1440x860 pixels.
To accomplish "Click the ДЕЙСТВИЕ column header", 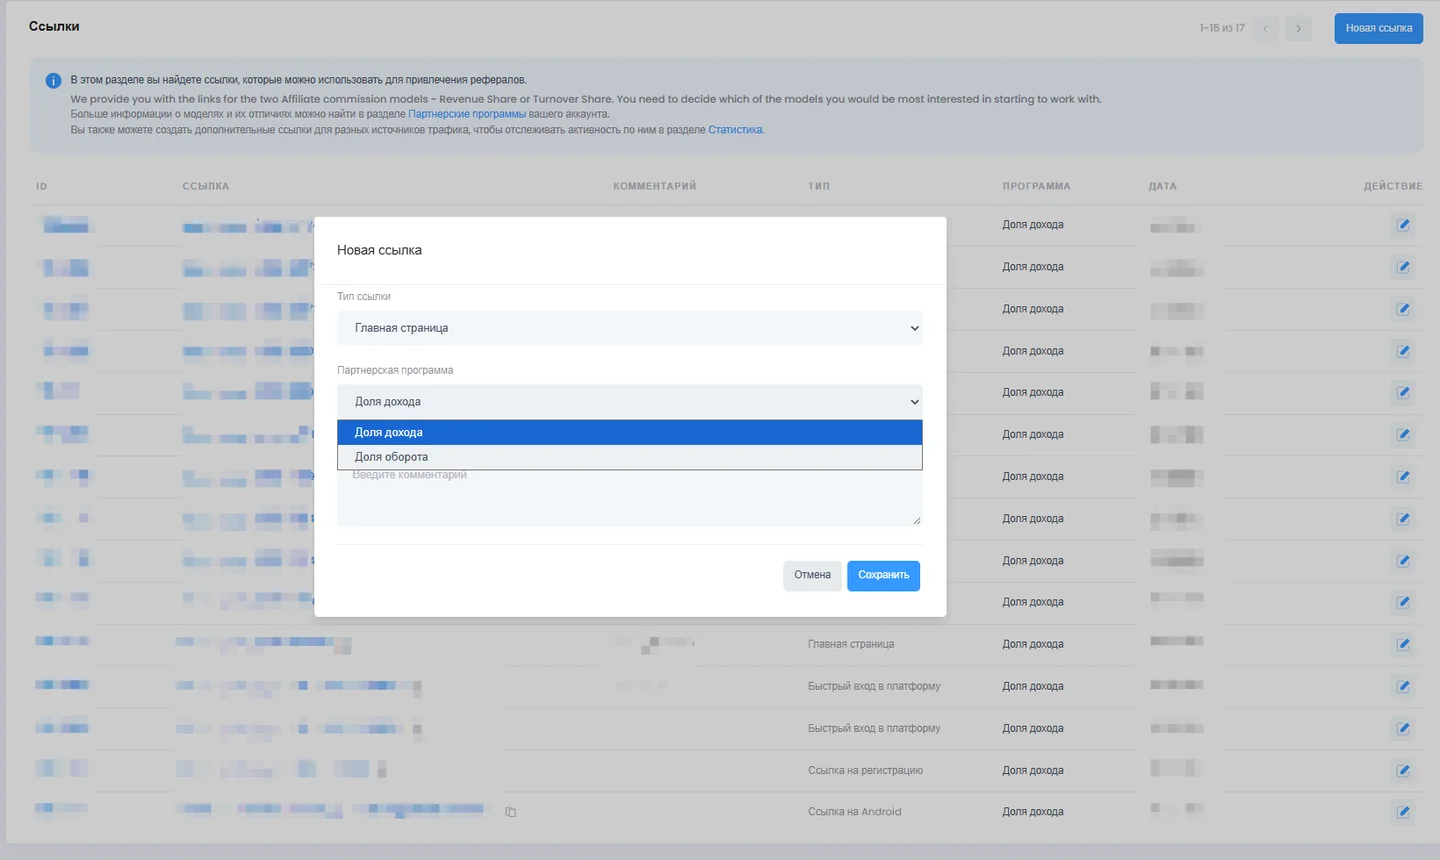I will click(x=1393, y=186).
